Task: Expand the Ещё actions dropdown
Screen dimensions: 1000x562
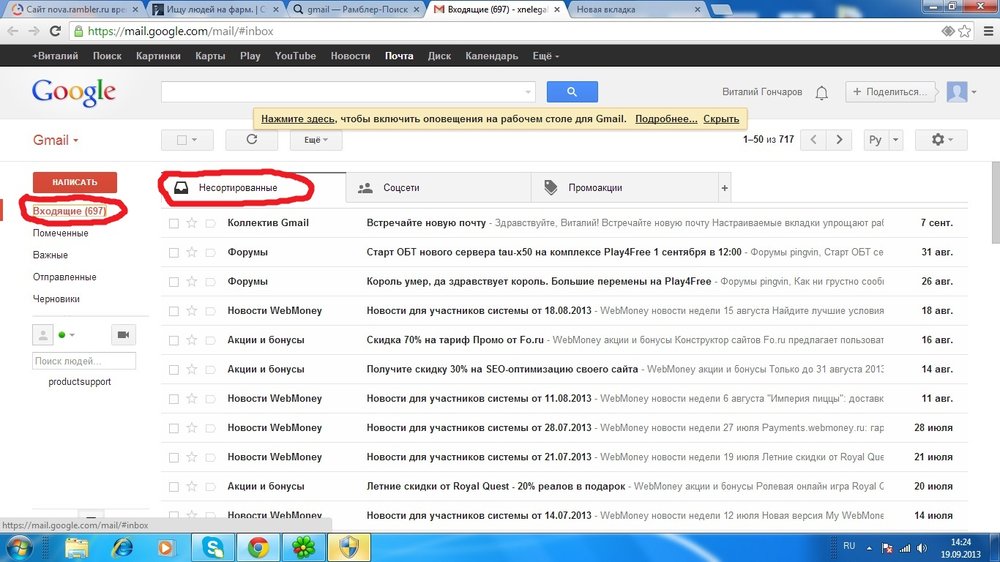Action: pos(315,140)
